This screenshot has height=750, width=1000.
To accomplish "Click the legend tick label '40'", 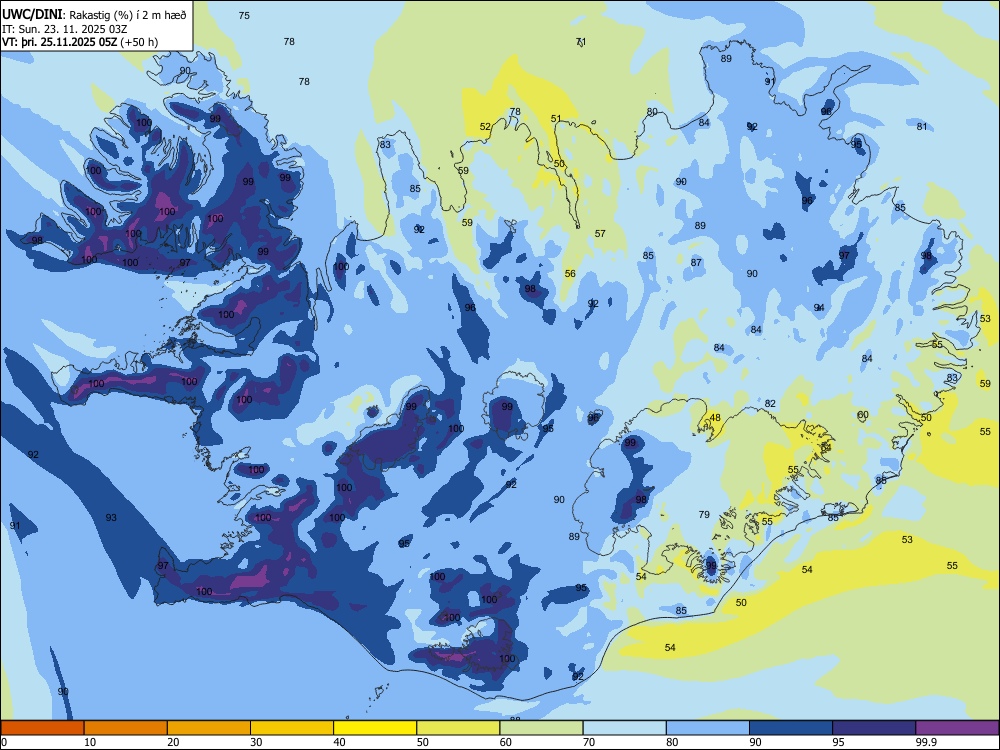I will pyautogui.click(x=339, y=742).
